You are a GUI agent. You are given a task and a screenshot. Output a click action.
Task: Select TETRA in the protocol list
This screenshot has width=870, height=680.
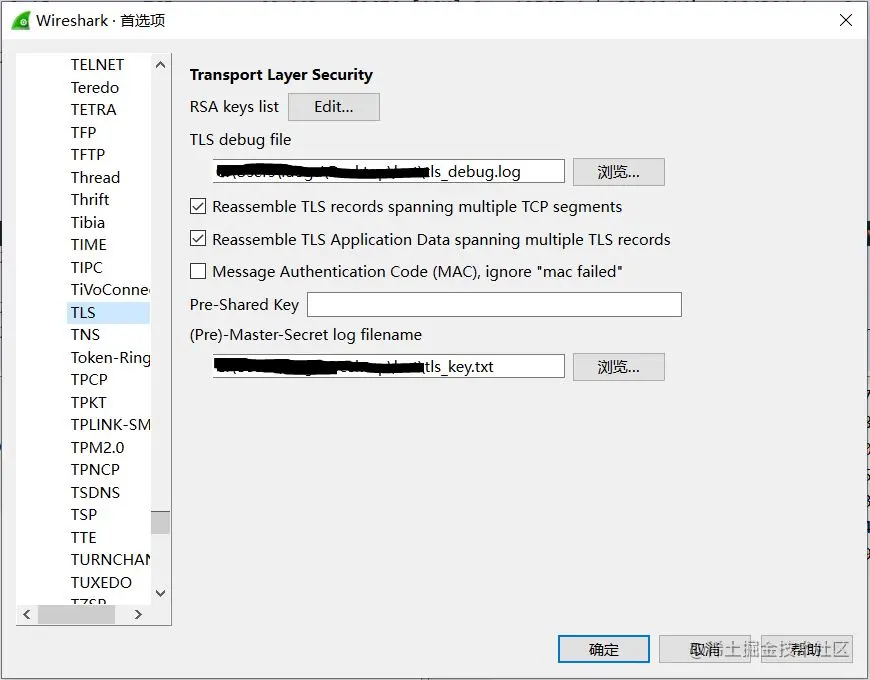pyautogui.click(x=94, y=110)
